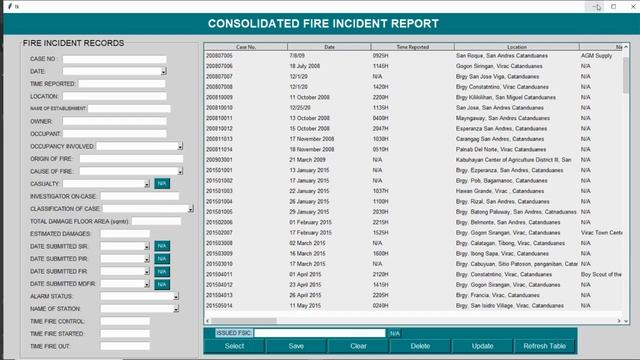Open the DATE dropdown arrow

(x=163, y=71)
